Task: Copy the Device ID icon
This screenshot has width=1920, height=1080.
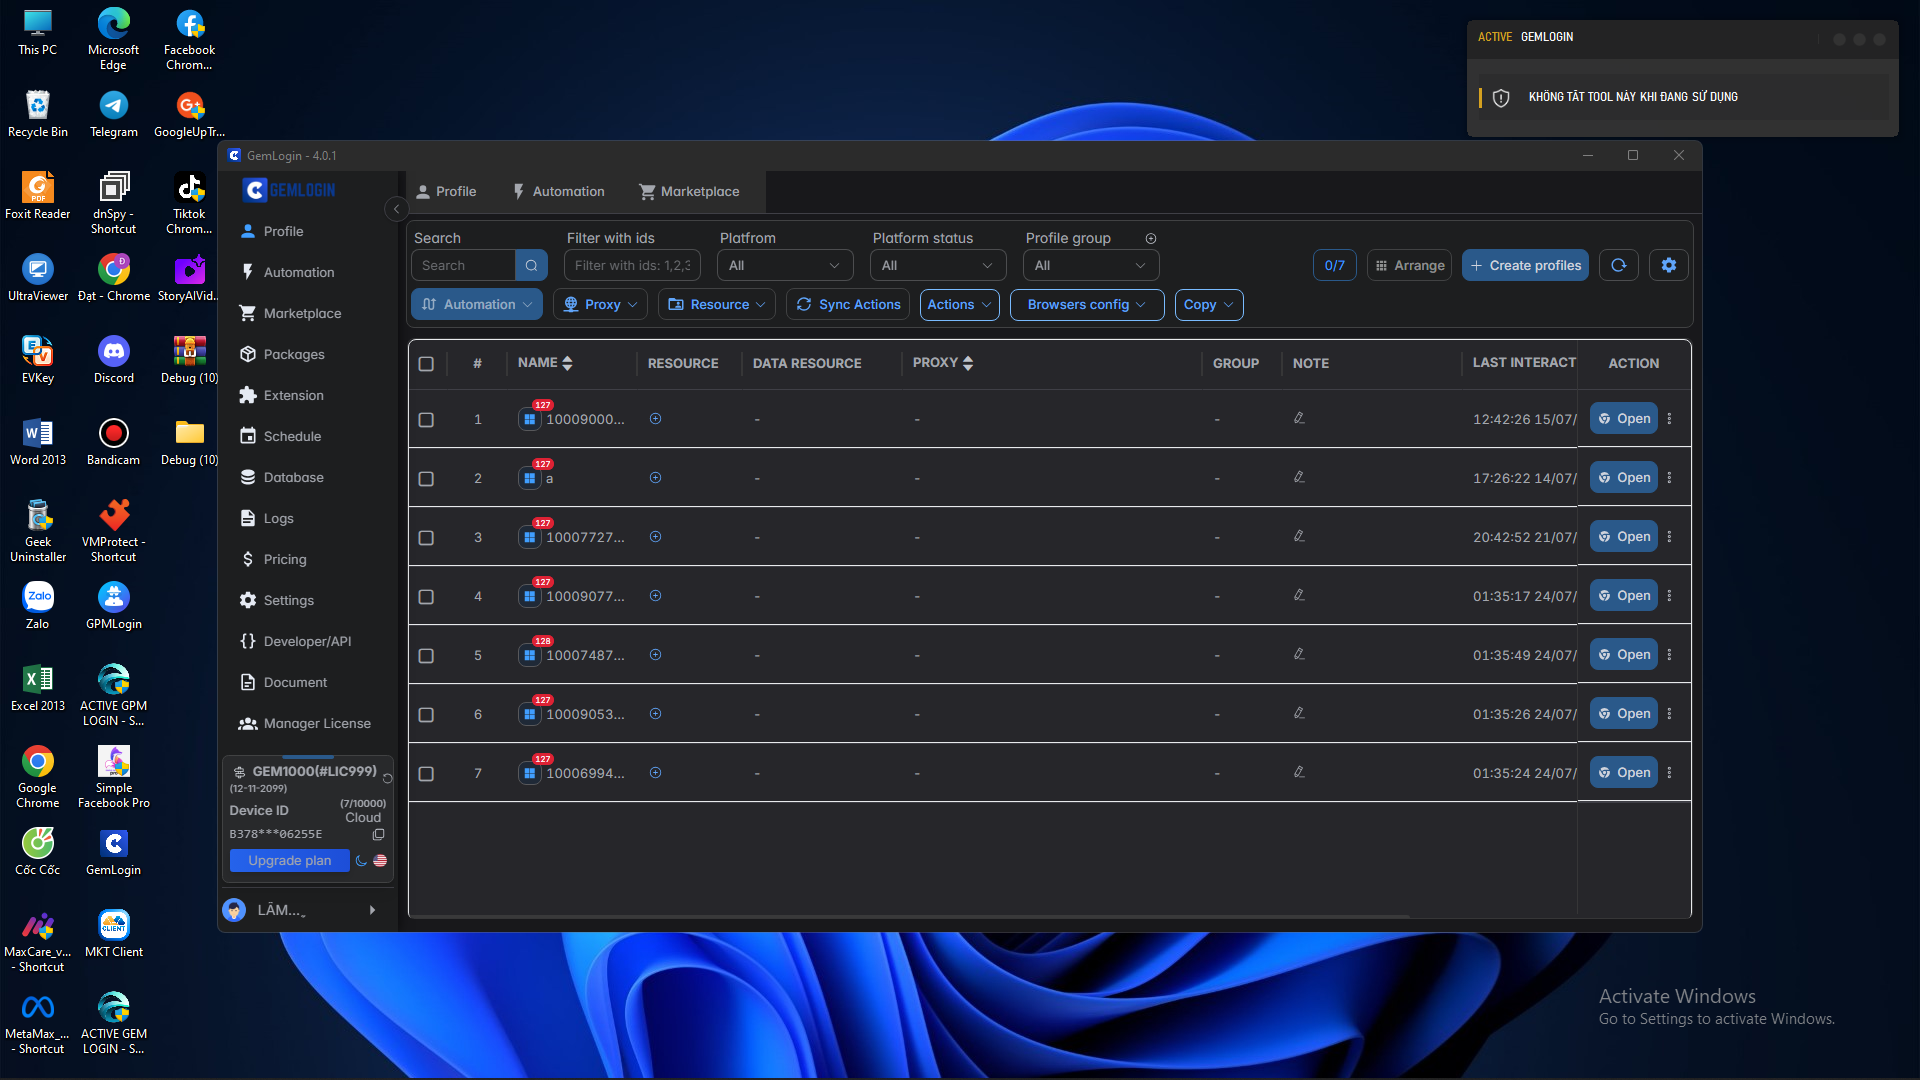Action: tap(378, 834)
